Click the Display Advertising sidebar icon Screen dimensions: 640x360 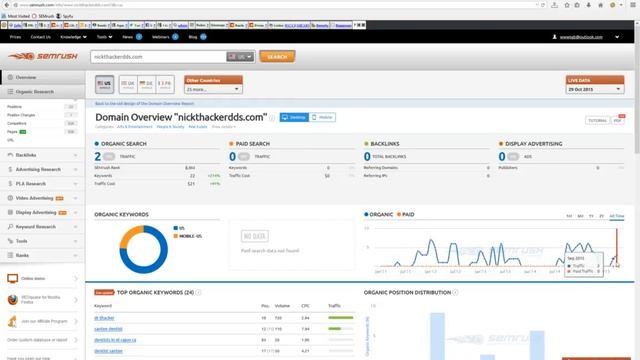(10, 212)
